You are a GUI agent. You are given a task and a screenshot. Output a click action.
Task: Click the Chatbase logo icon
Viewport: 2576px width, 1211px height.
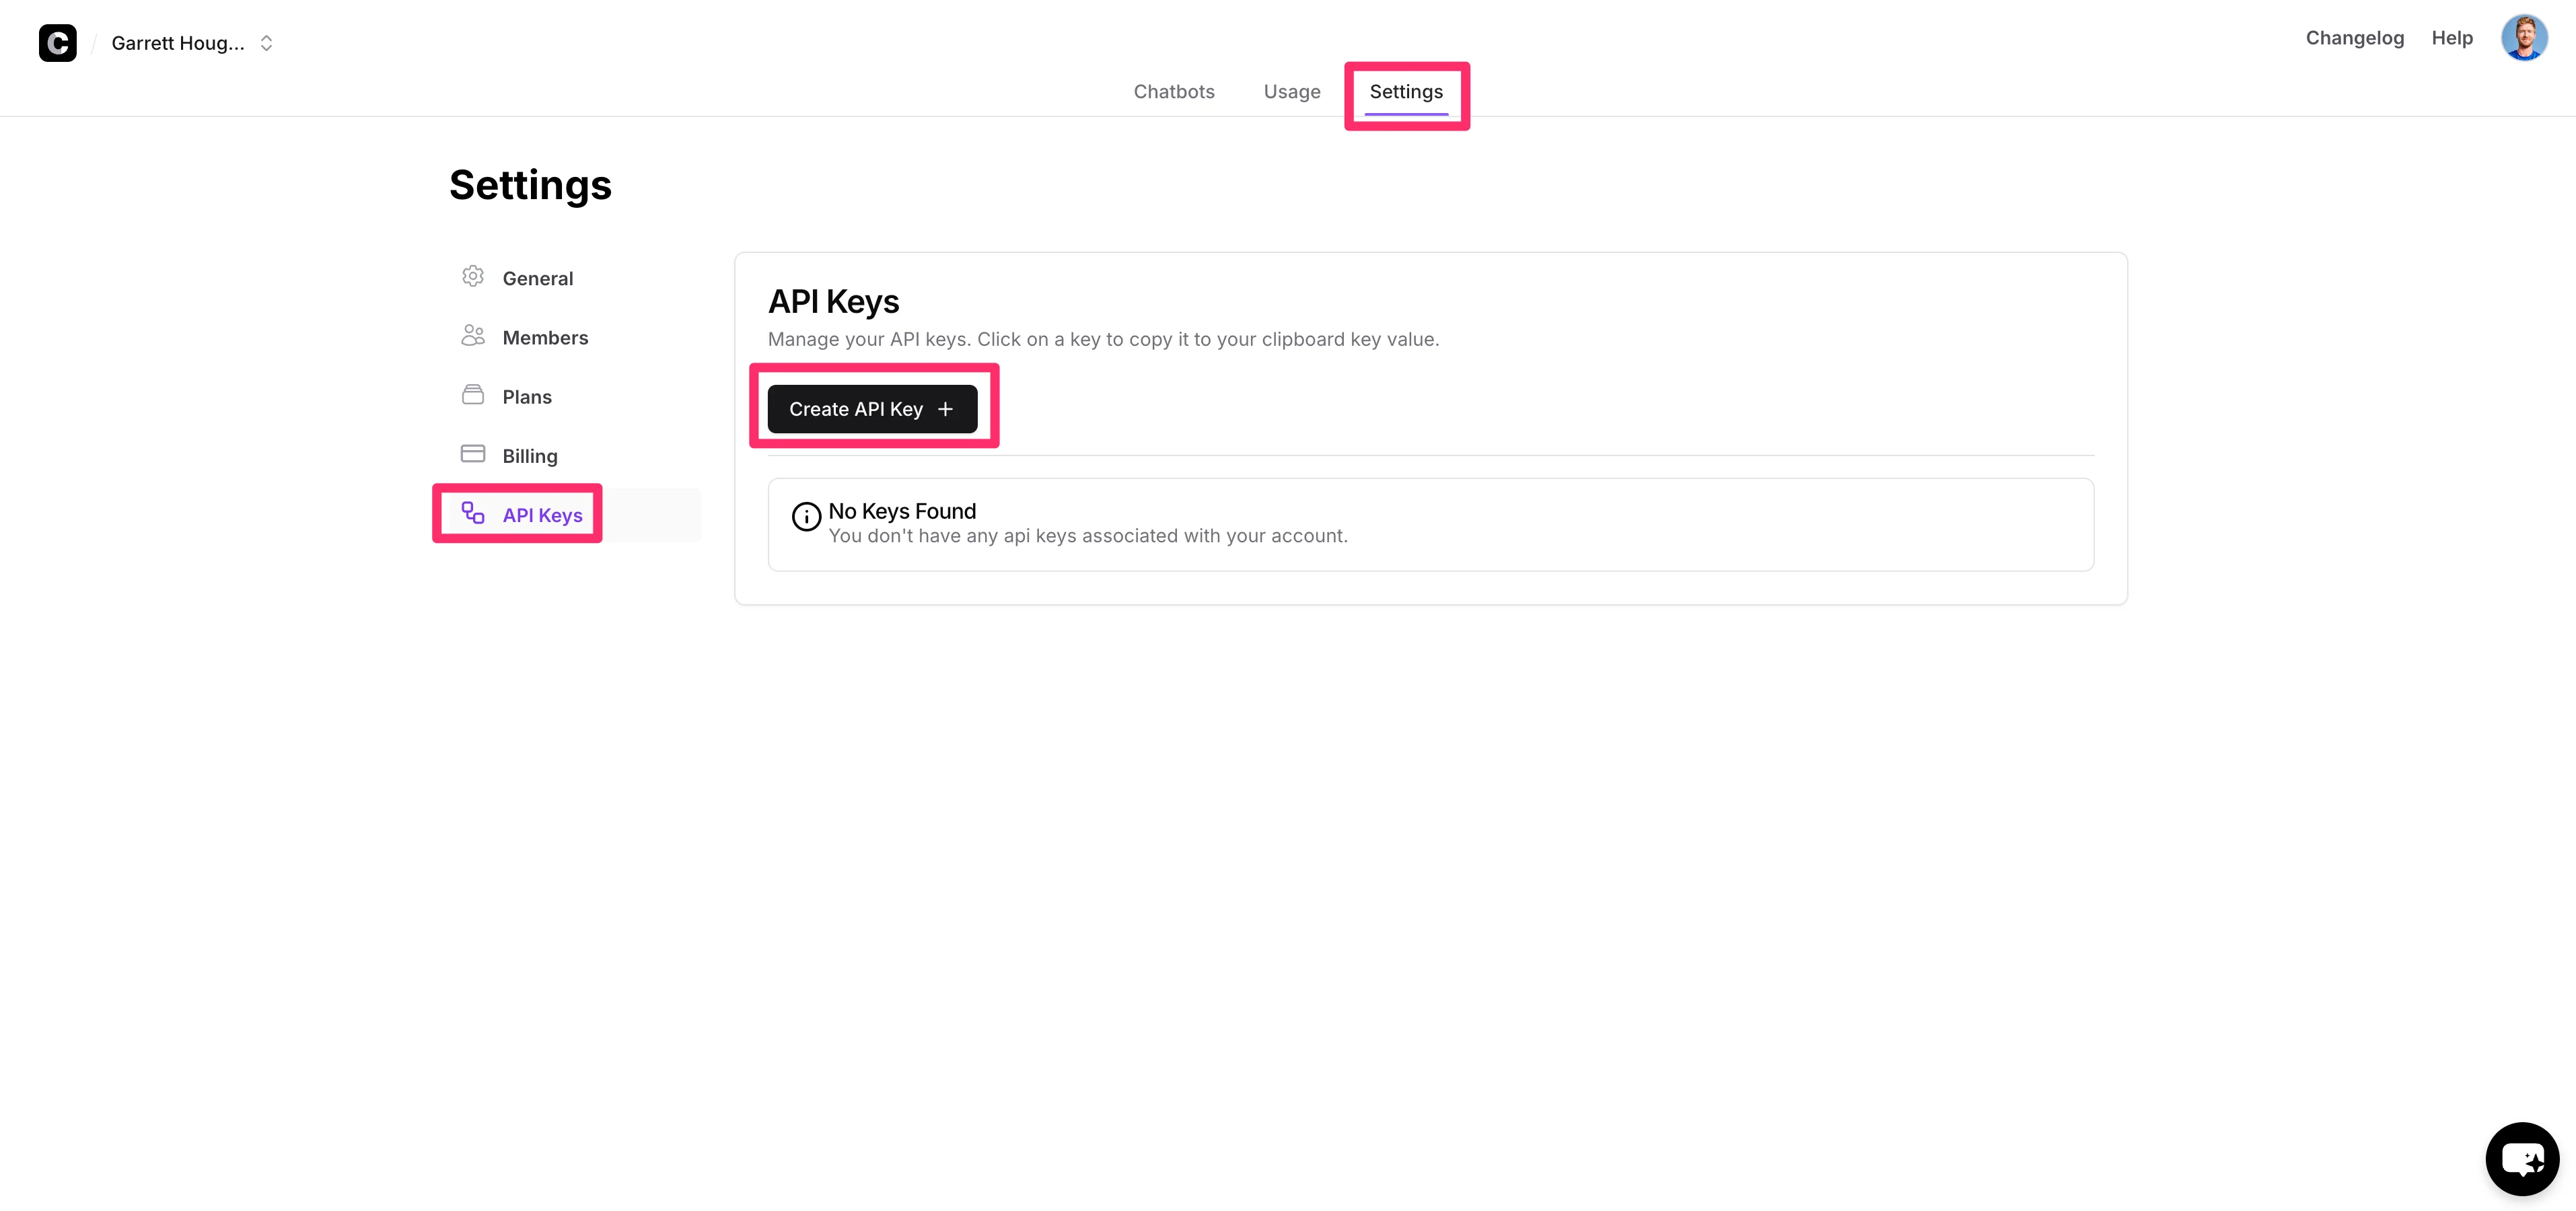coord(57,43)
